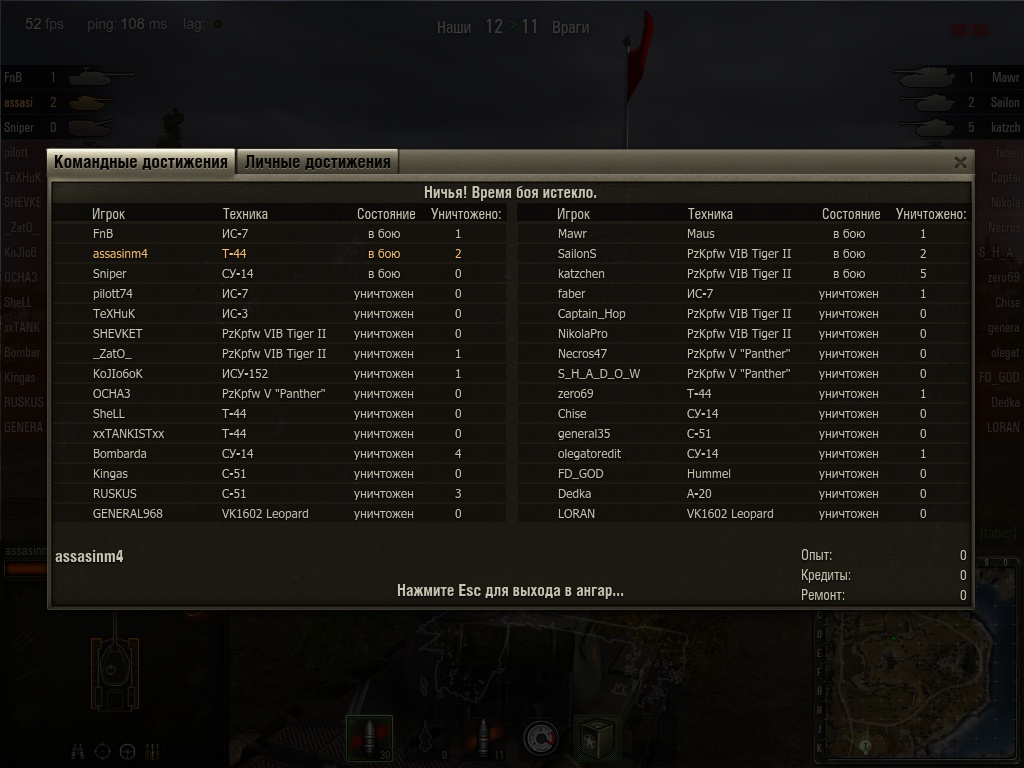Open the Командные достижения tab
Image resolution: width=1024 pixels, height=768 pixels.
[140, 162]
